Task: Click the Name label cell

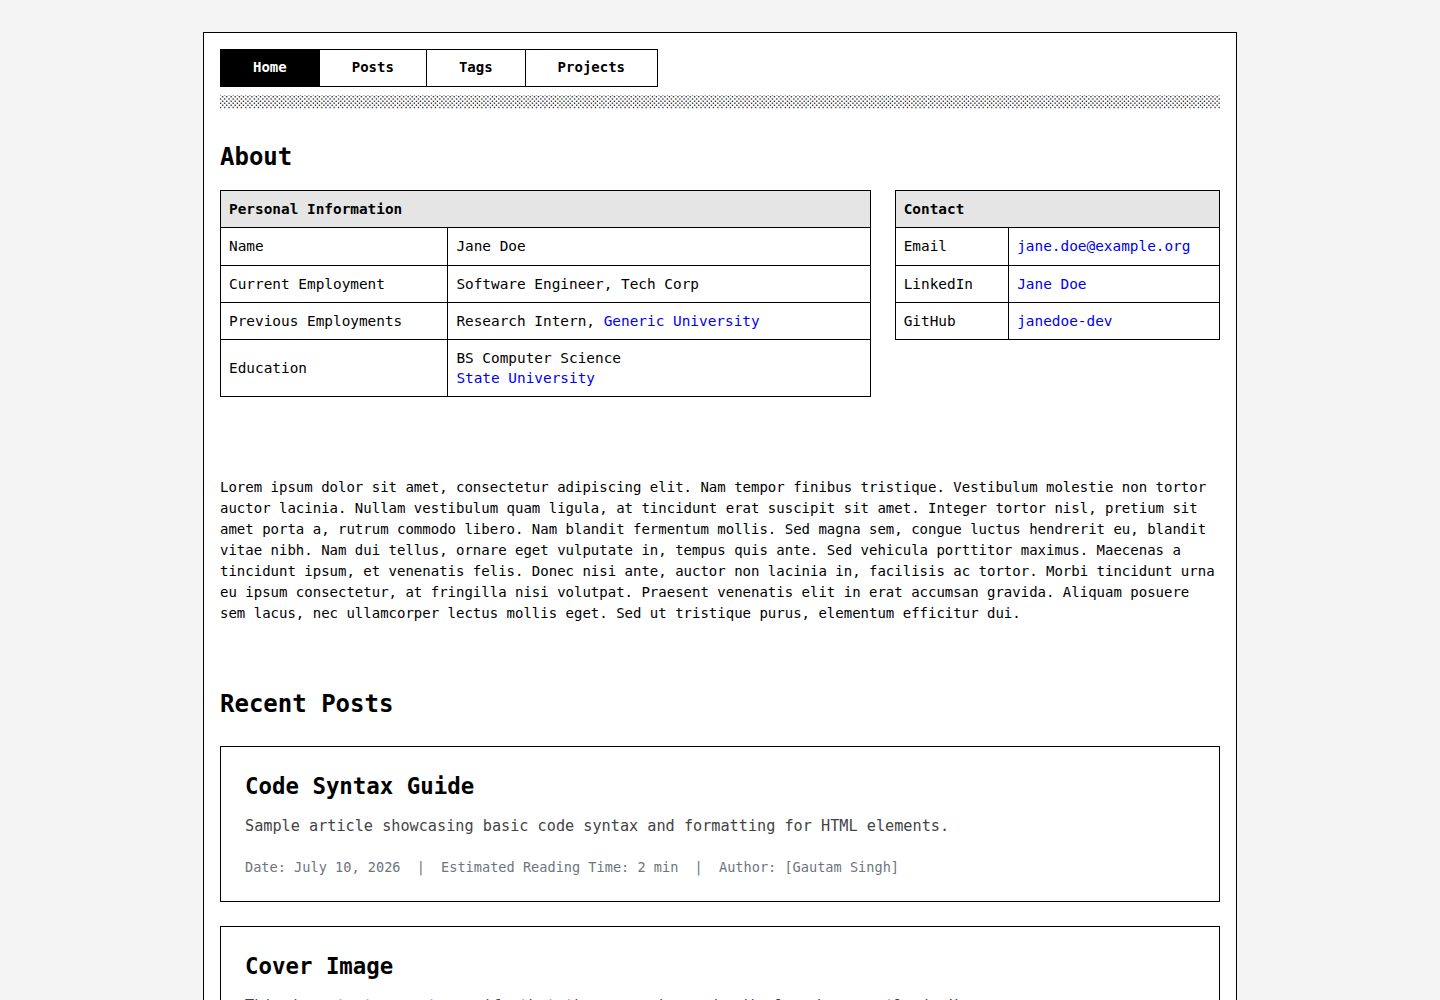Action: pos(334,246)
